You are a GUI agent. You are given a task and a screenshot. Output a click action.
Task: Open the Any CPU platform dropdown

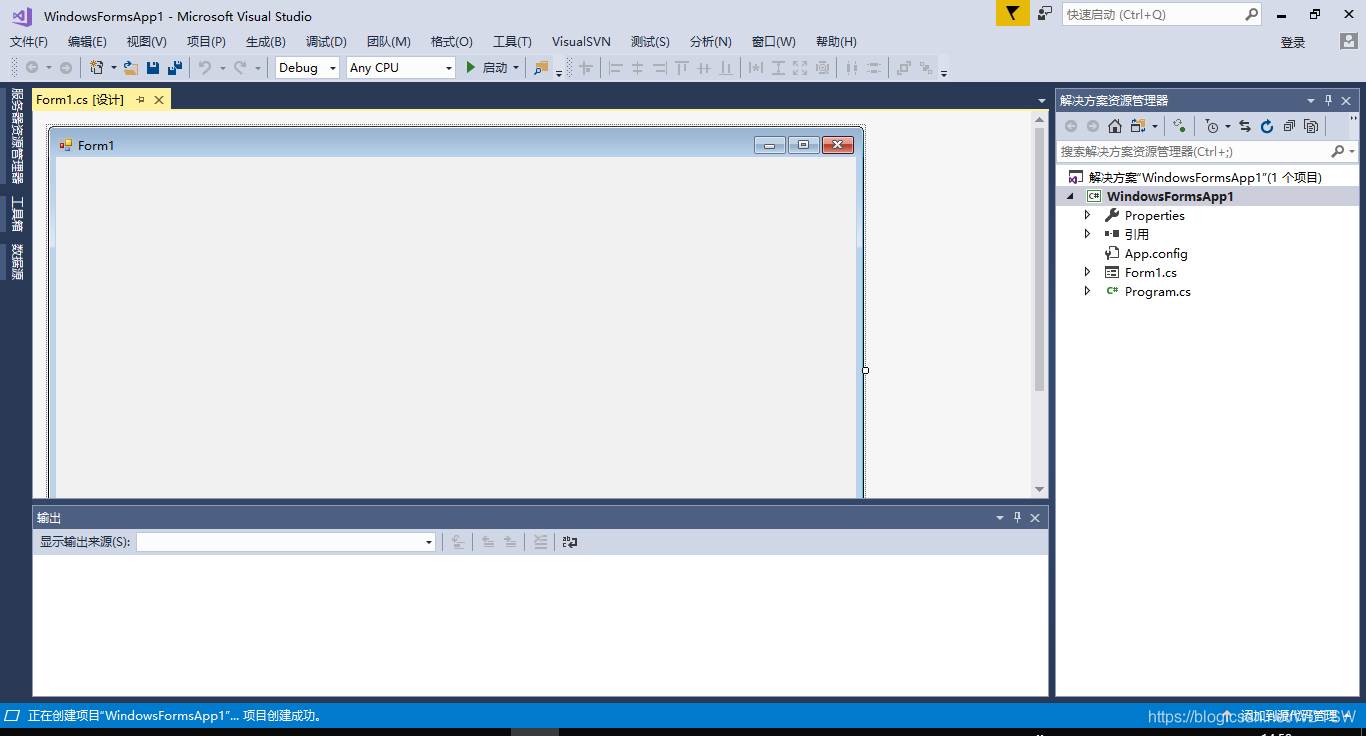[x=401, y=68]
